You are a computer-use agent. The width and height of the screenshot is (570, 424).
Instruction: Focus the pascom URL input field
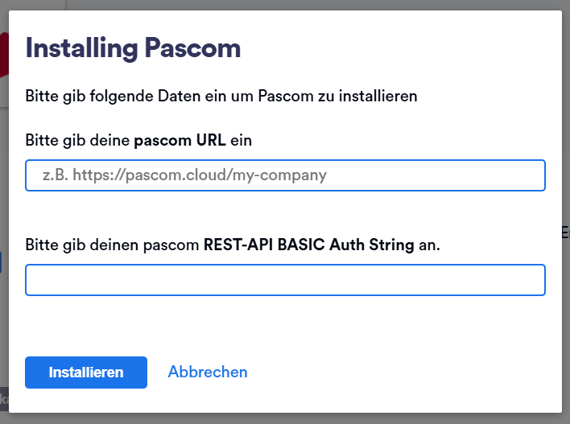(x=285, y=175)
